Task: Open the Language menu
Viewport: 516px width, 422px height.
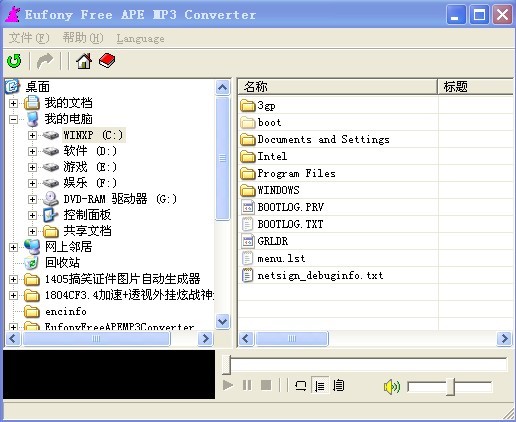Action: tap(140, 39)
